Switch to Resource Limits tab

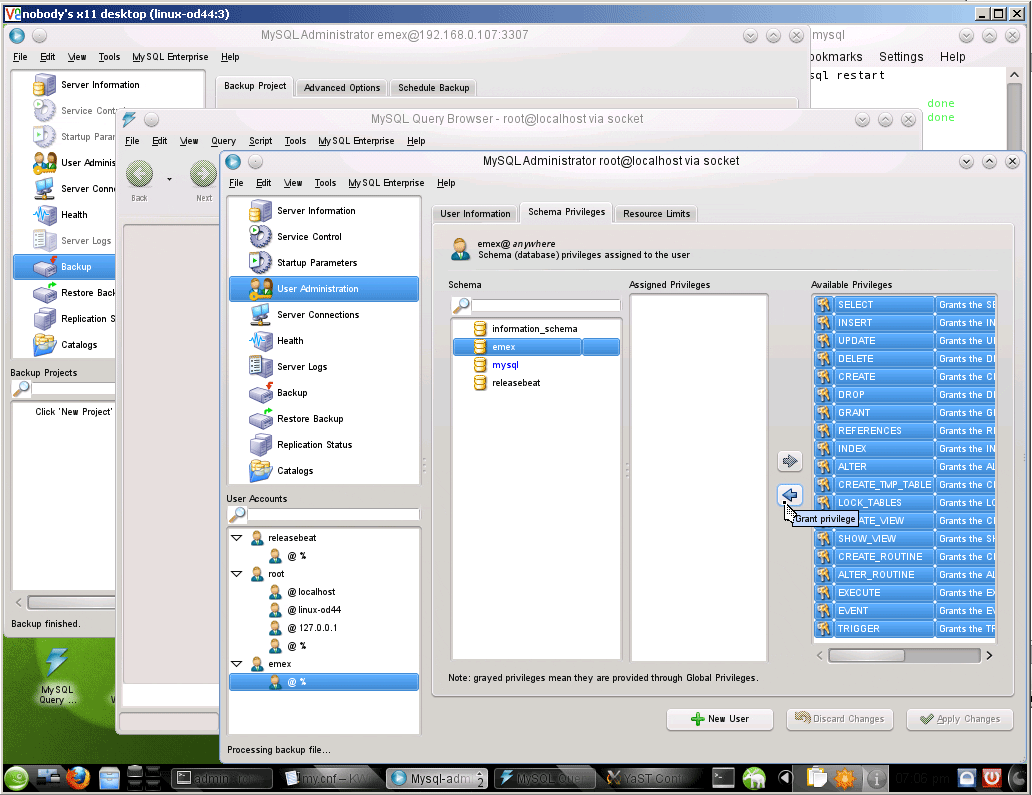coord(656,214)
